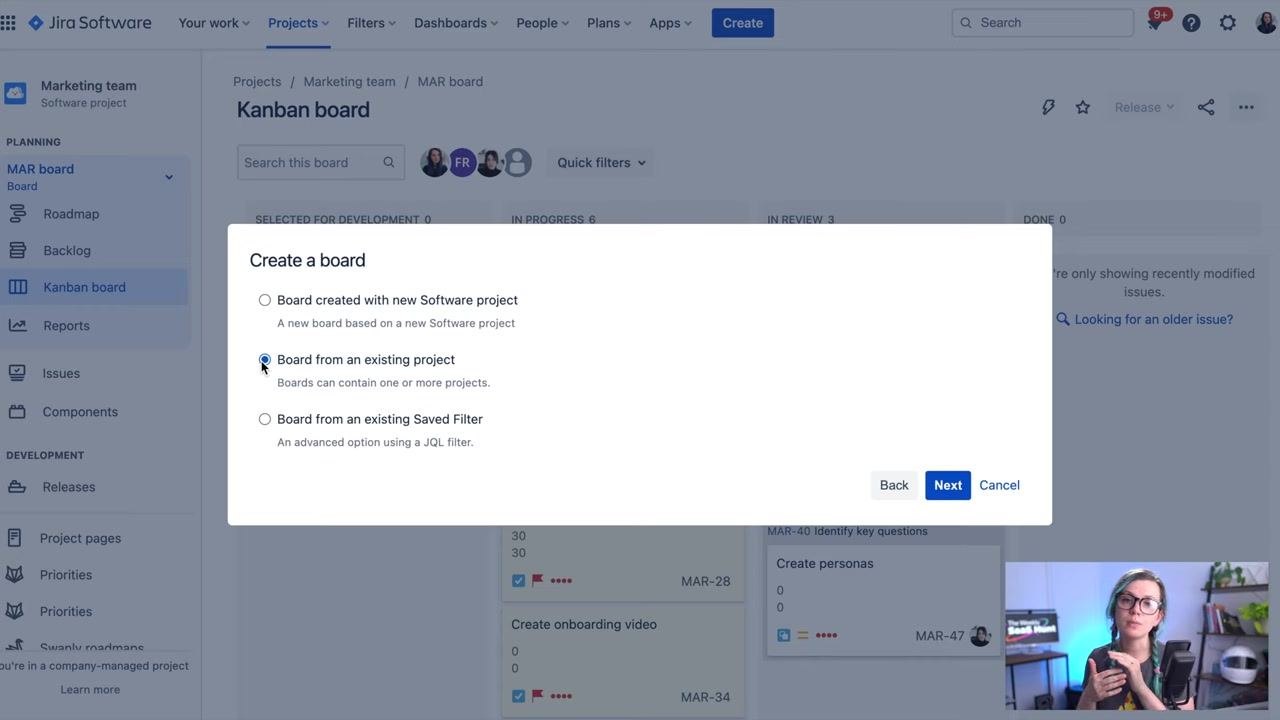Click the Components sidebar icon

[x=17, y=412]
